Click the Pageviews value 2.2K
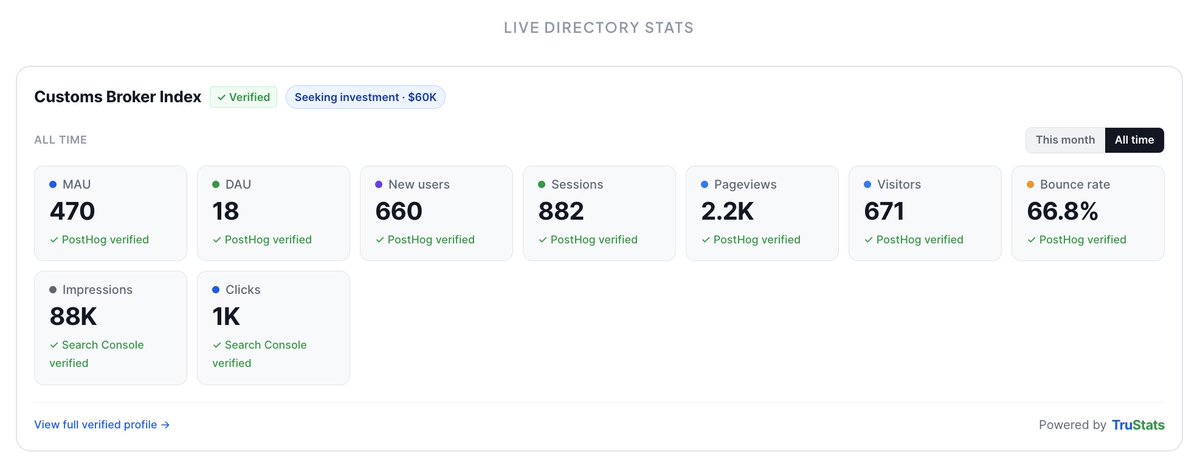This screenshot has width=1200, height=471. coord(728,212)
